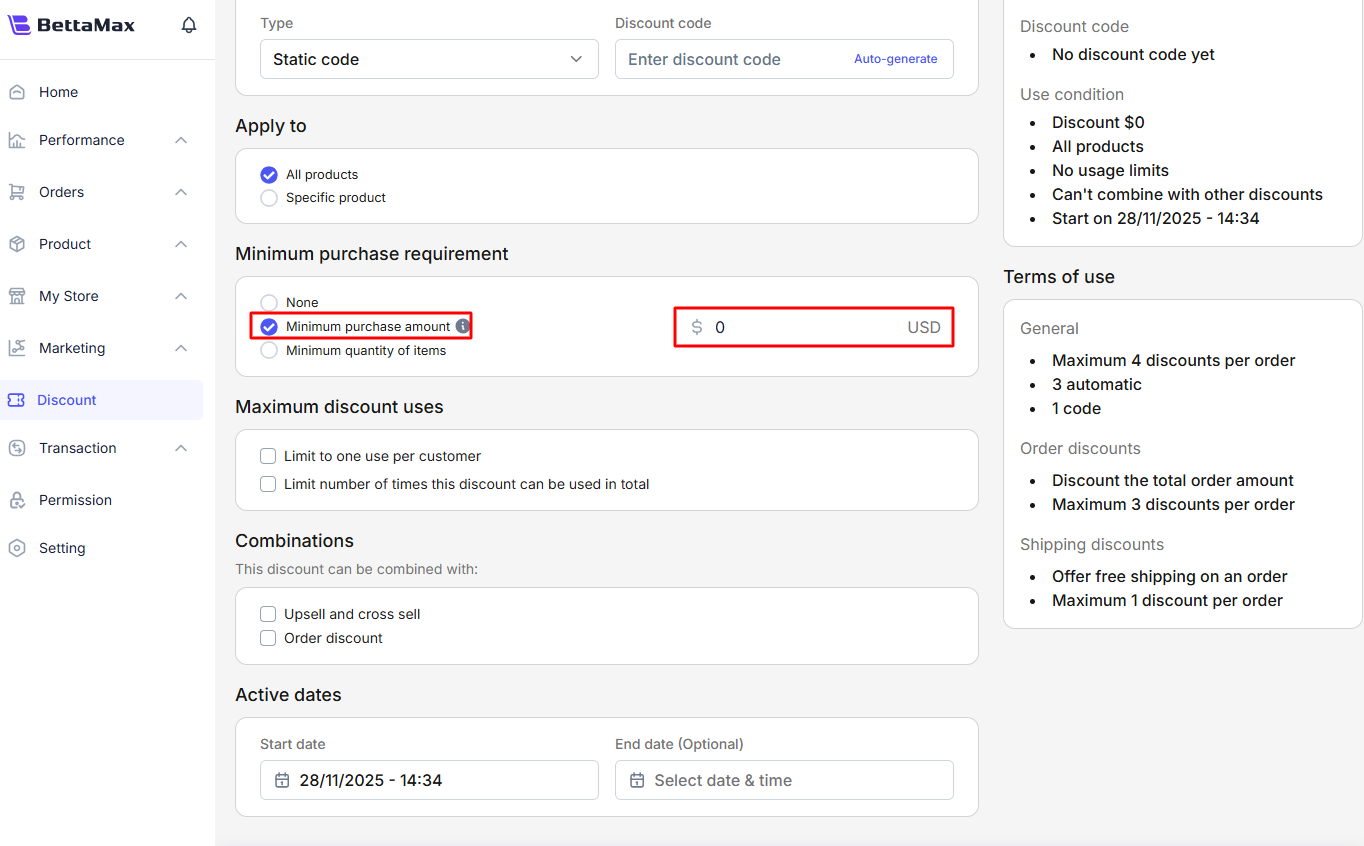Select the My Store icon
1364x846 pixels.
(18, 295)
